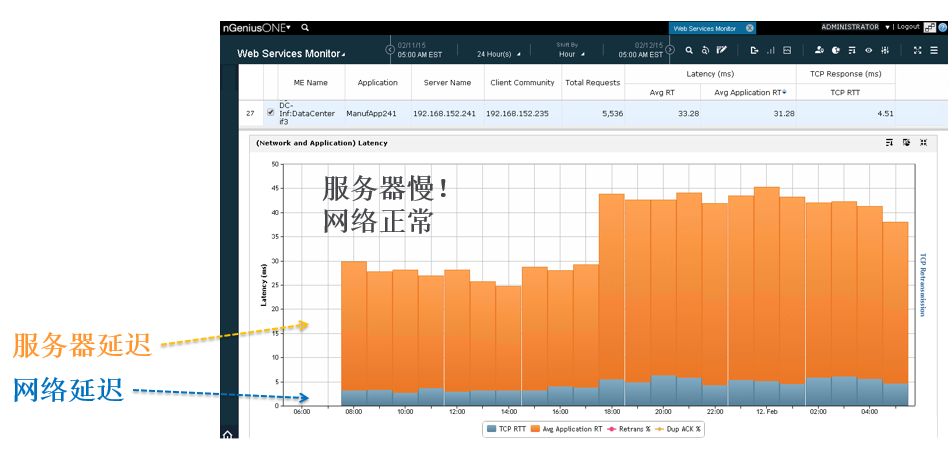948x456 pixels.
Task: Sort by Client Community column header
Action: pyautogui.click(x=522, y=82)
